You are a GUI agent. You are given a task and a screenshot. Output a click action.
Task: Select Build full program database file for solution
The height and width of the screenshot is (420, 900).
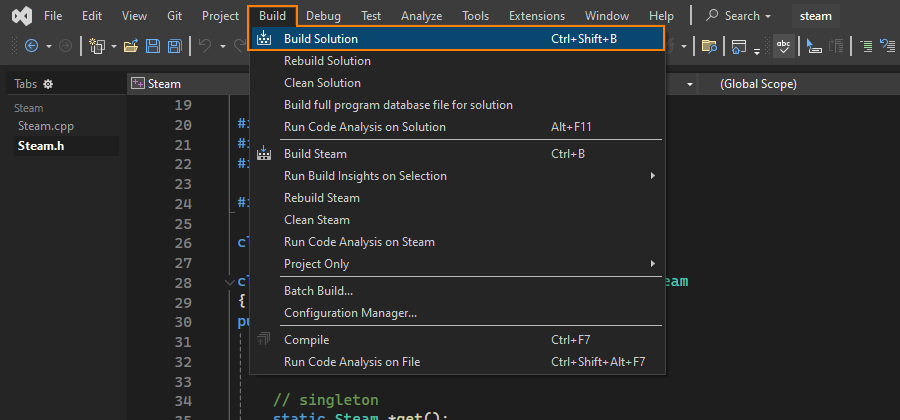[x=457, y=105]
